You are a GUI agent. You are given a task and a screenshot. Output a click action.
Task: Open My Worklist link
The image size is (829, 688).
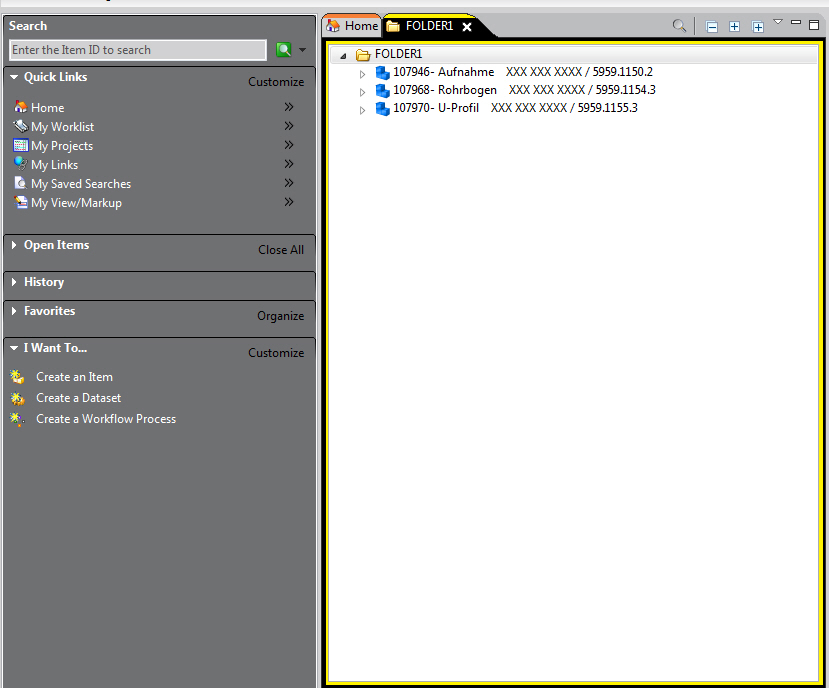point(62,127)
